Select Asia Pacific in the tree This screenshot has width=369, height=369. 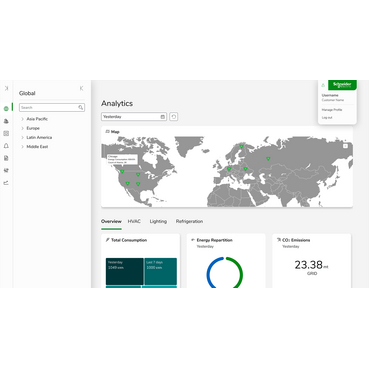point(37,119)
